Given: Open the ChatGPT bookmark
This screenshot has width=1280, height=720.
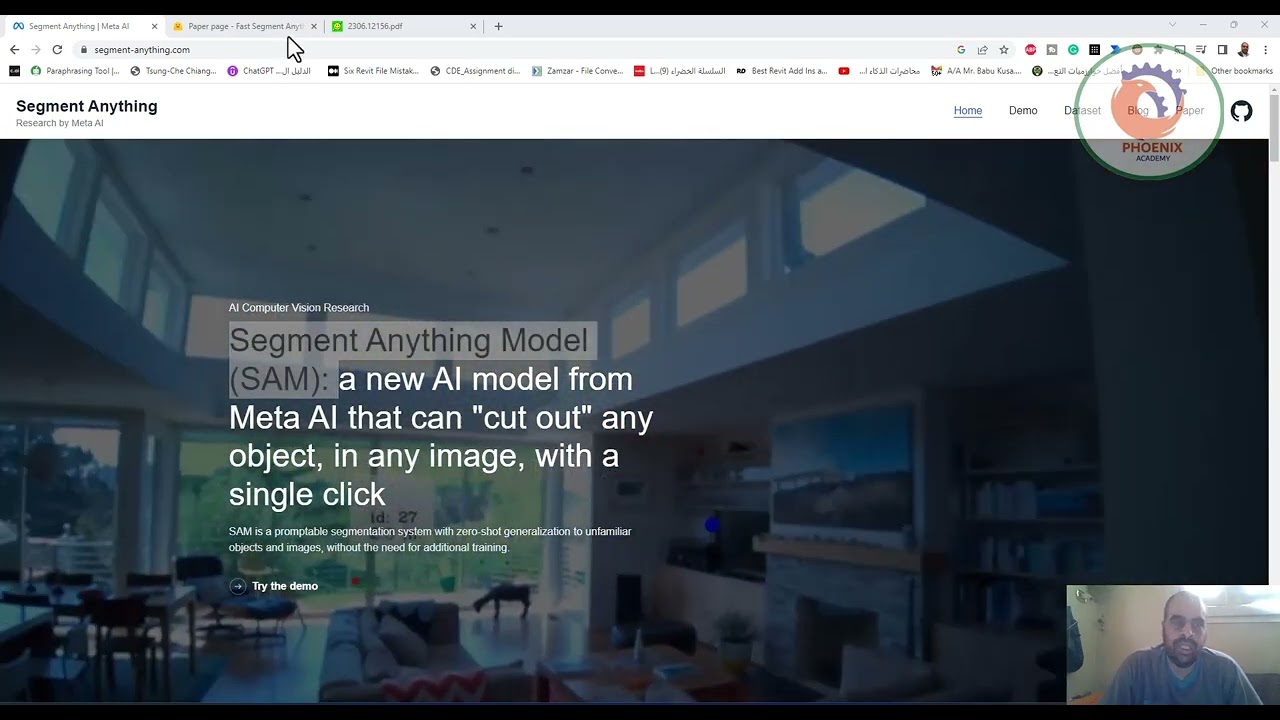Looking at the screenshot, I should pos(268,71).
